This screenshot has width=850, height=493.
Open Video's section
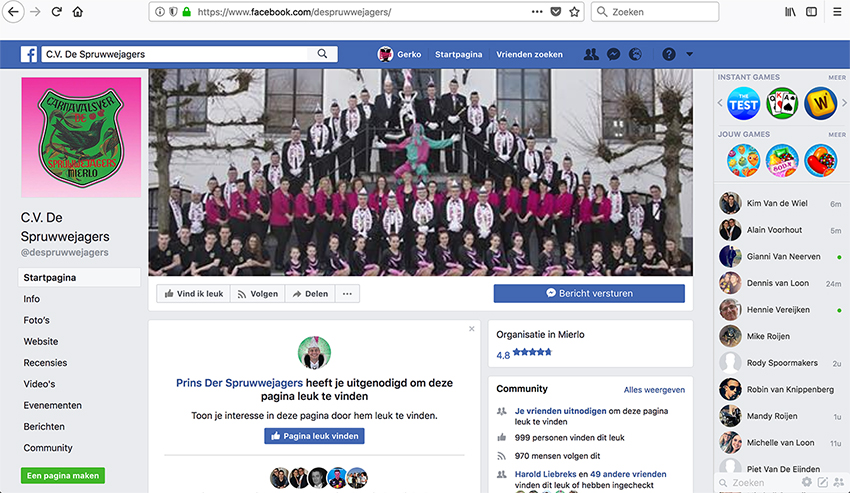pos(39,383)
